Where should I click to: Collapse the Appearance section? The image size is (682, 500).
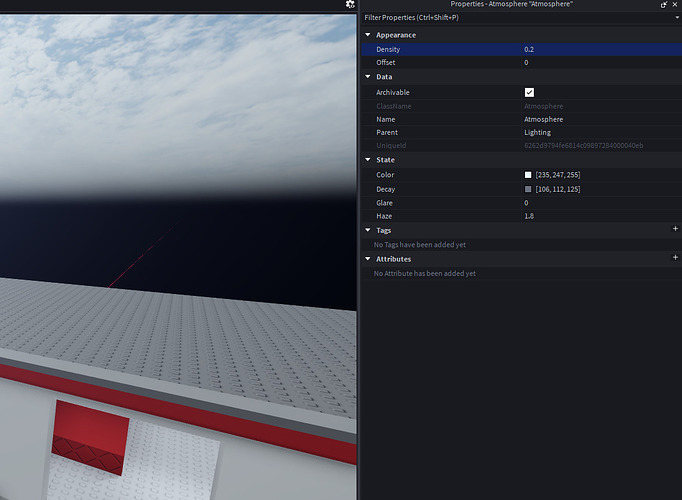368,34
